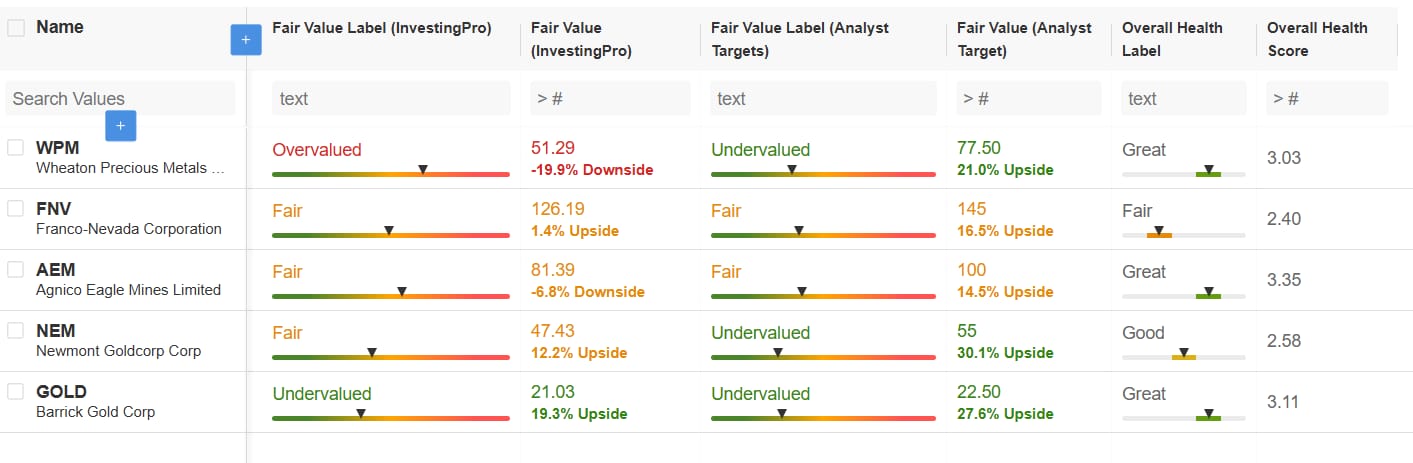The height and width of the screenshot is (463, 1413).
Task: Sort by Fair Value (Analyst Target) column header
Action: point(1024,39)
